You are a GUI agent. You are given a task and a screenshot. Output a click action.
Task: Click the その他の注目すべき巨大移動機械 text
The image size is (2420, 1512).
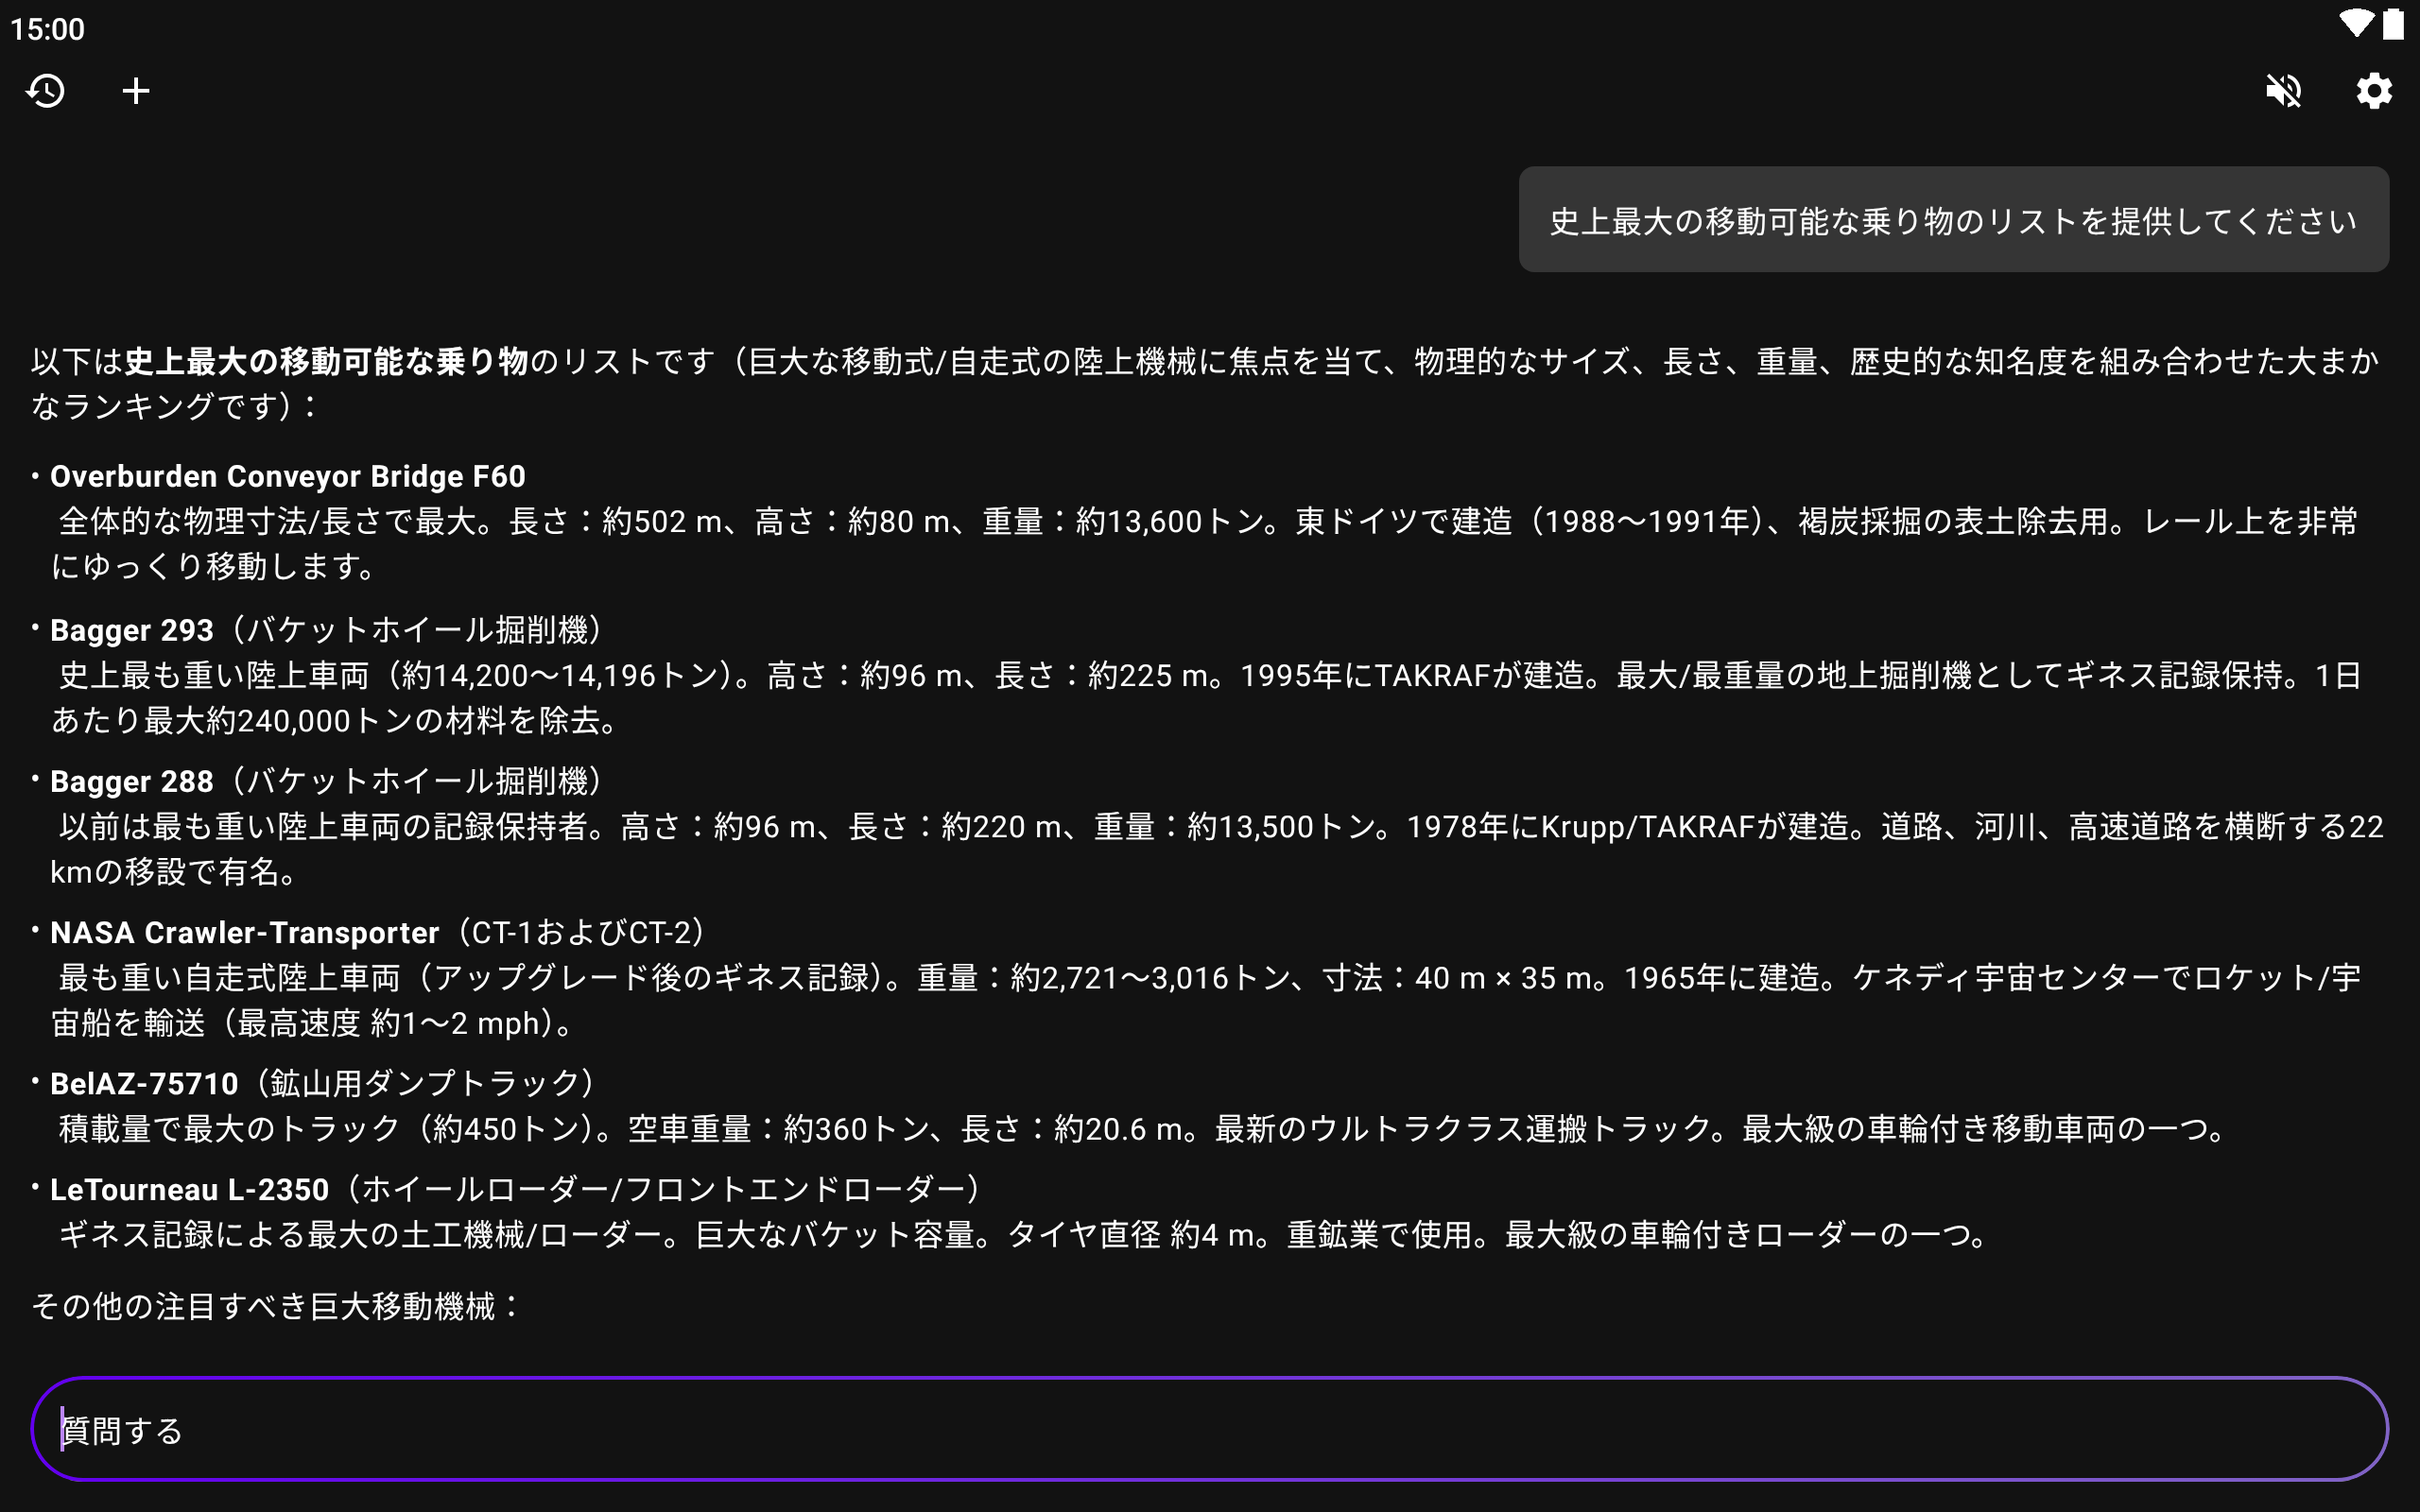275,1306
